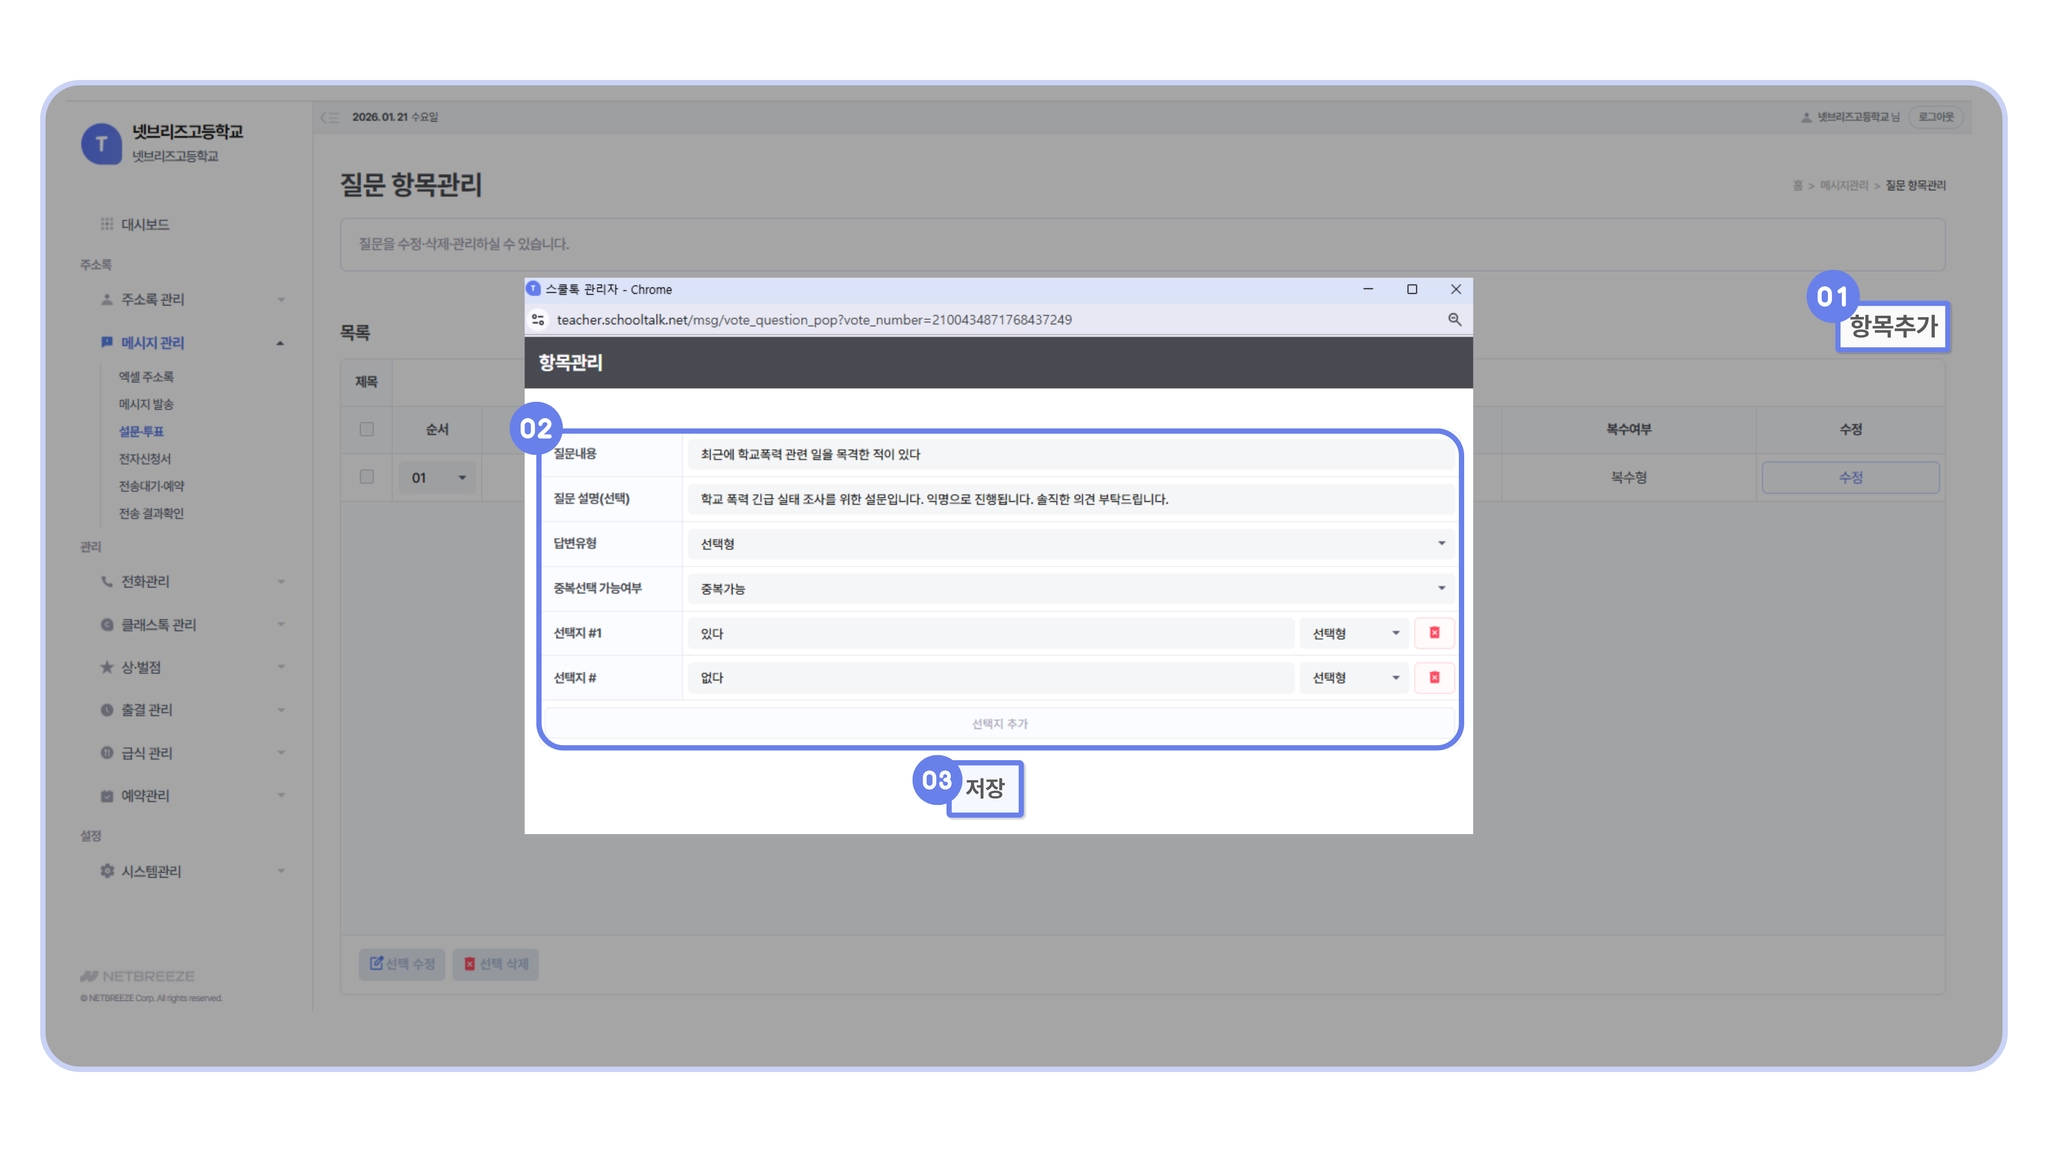Screen dimensions: 2048x1152
Task: Check the checkbox for row 01
Action: click(367, 477)
